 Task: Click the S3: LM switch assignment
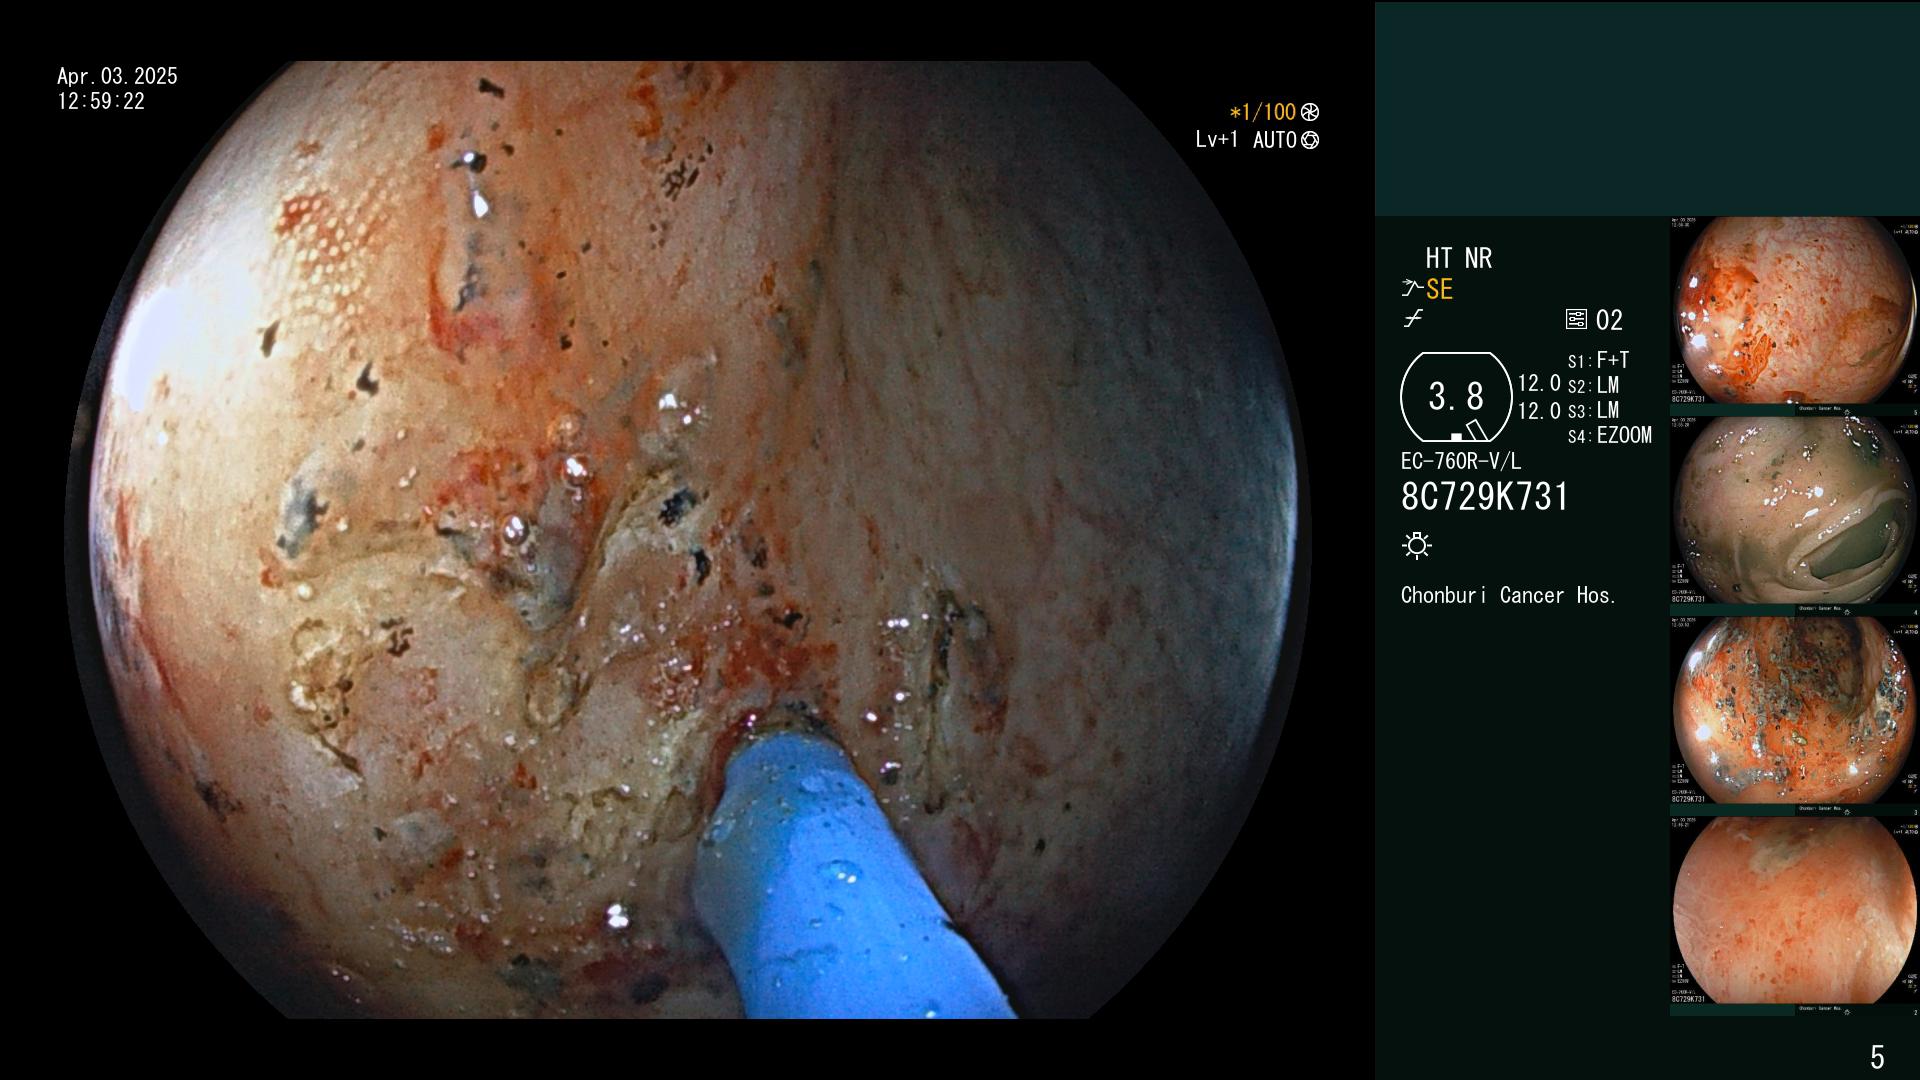coord(1593,411)
